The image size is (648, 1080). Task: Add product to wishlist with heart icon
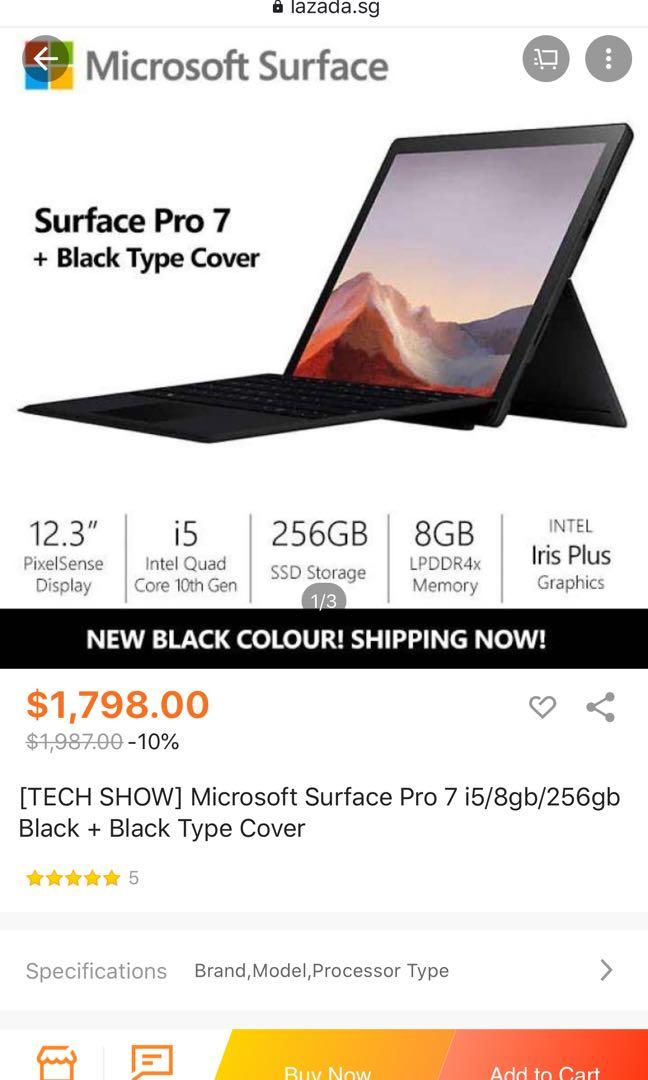pos(542,707)
